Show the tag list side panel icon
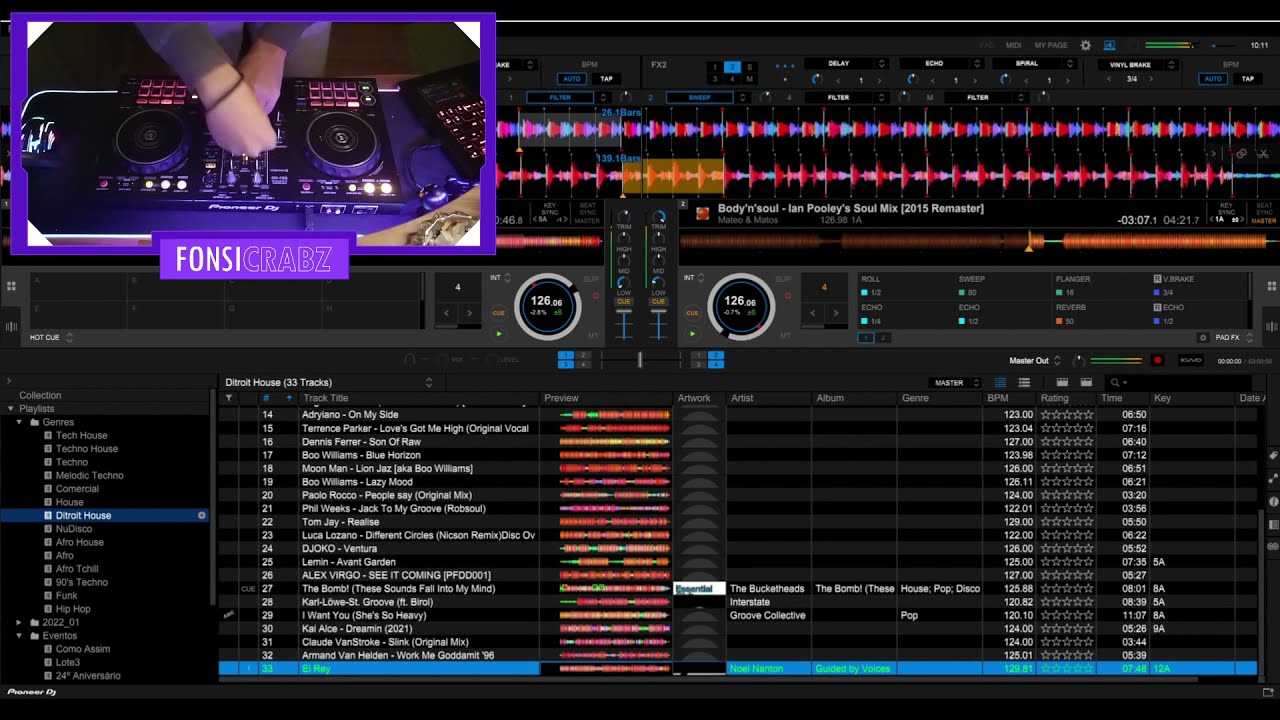Image resolution: width=1280 pixels, height=720 pixels. pyautogui.click(x=1273, y=455)
